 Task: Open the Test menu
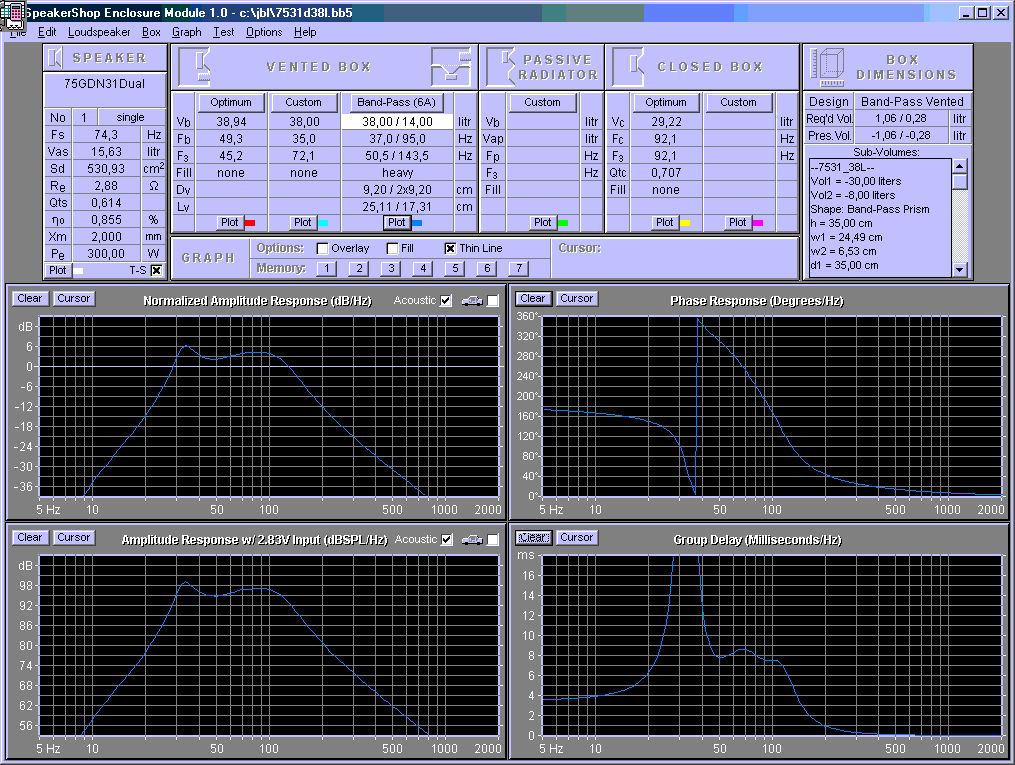pos(224,32)
